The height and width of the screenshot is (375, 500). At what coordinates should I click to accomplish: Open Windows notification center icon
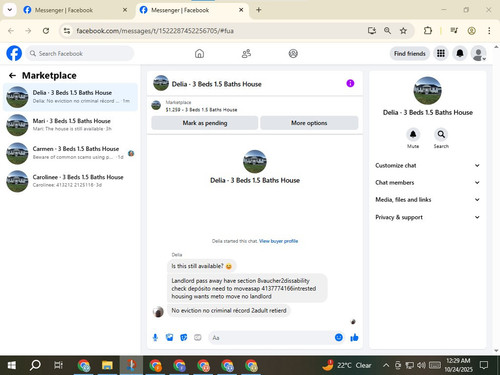(484, 365)
